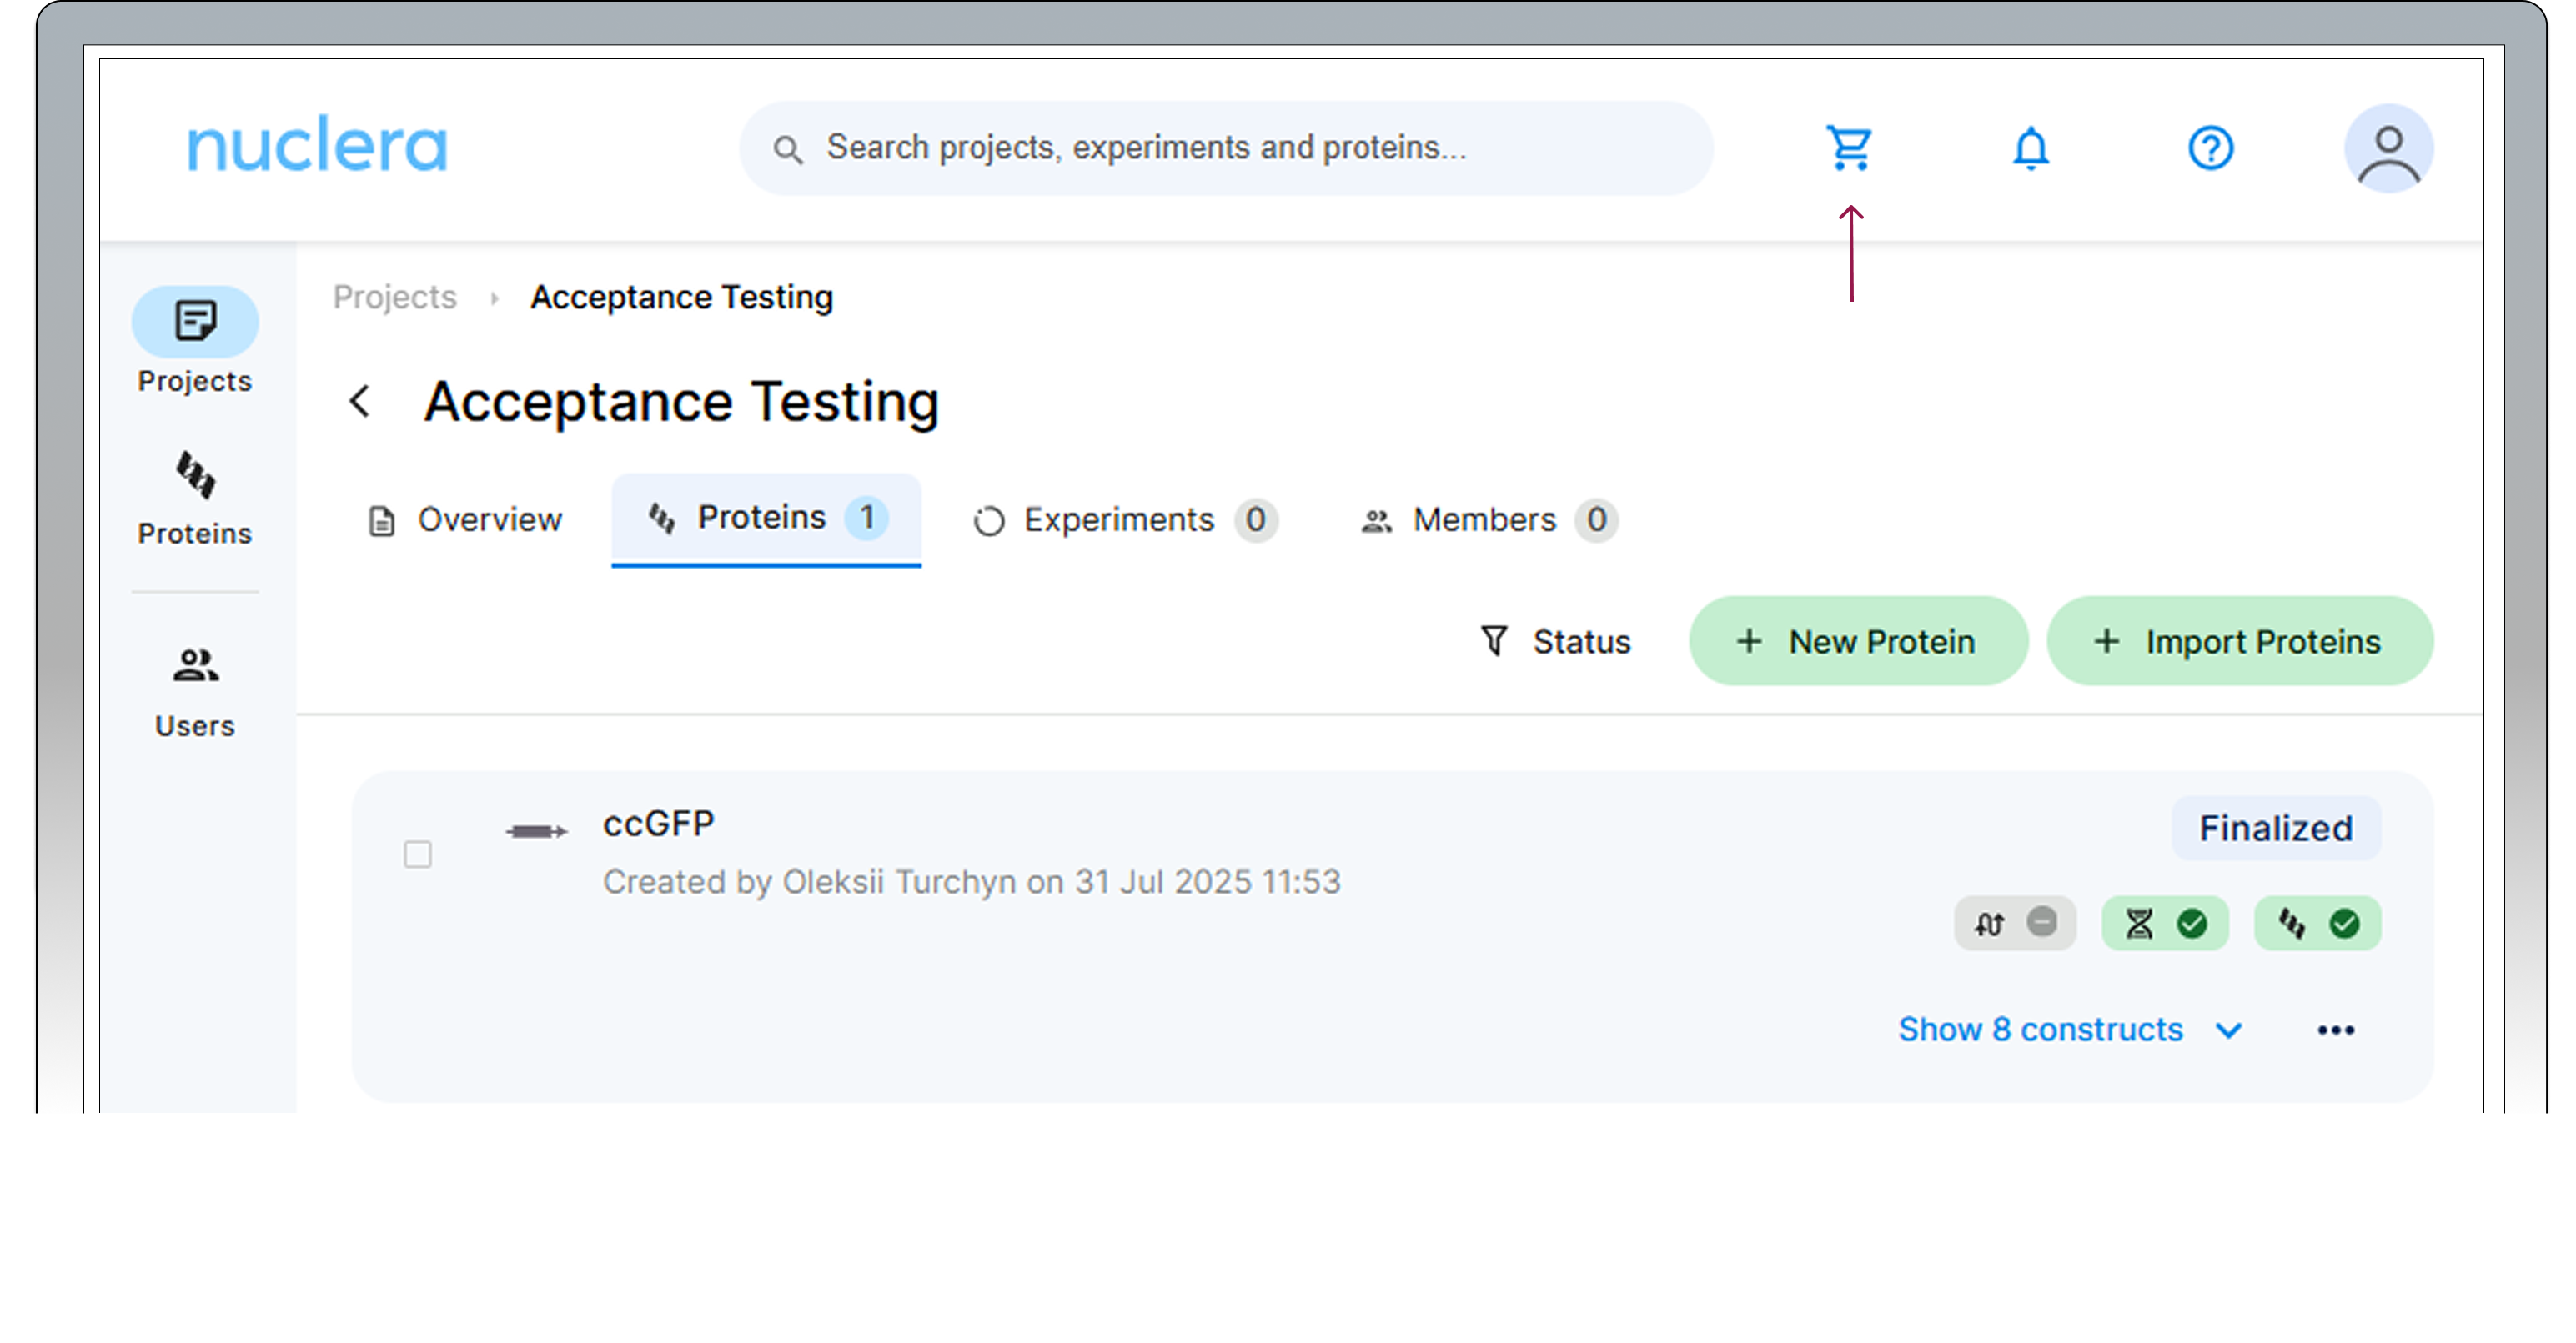This screenshot has width=2576, height=1343.
Task: Switch to the Experiments tab
Action: pyautogui.click(x=1124, y=520)
